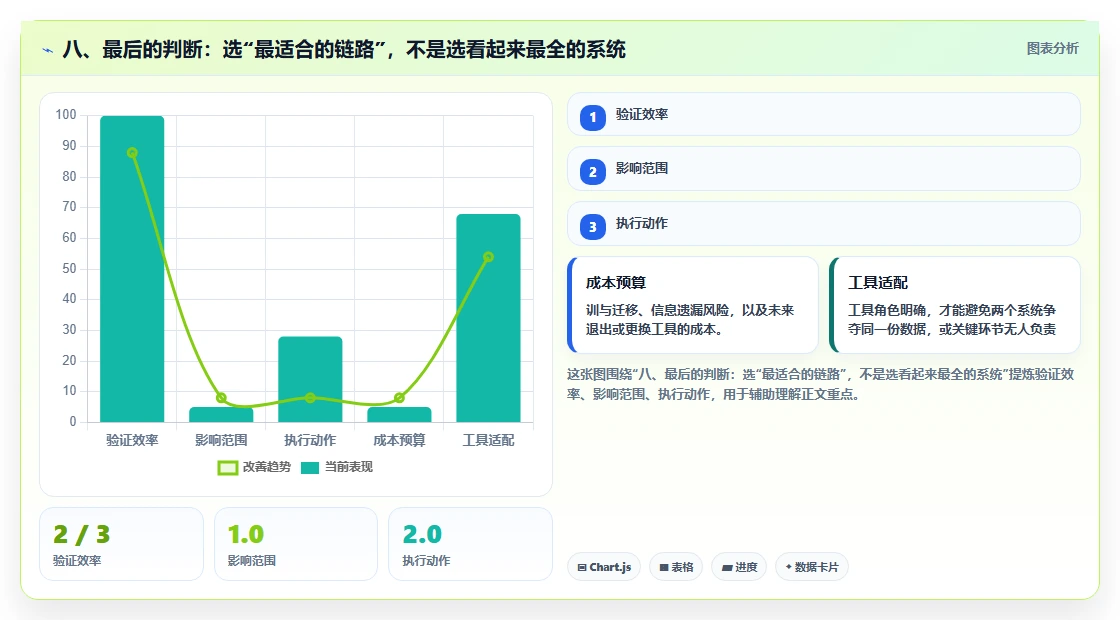
Task: Click the 表格 tag
Action: (x=676, y=567)
